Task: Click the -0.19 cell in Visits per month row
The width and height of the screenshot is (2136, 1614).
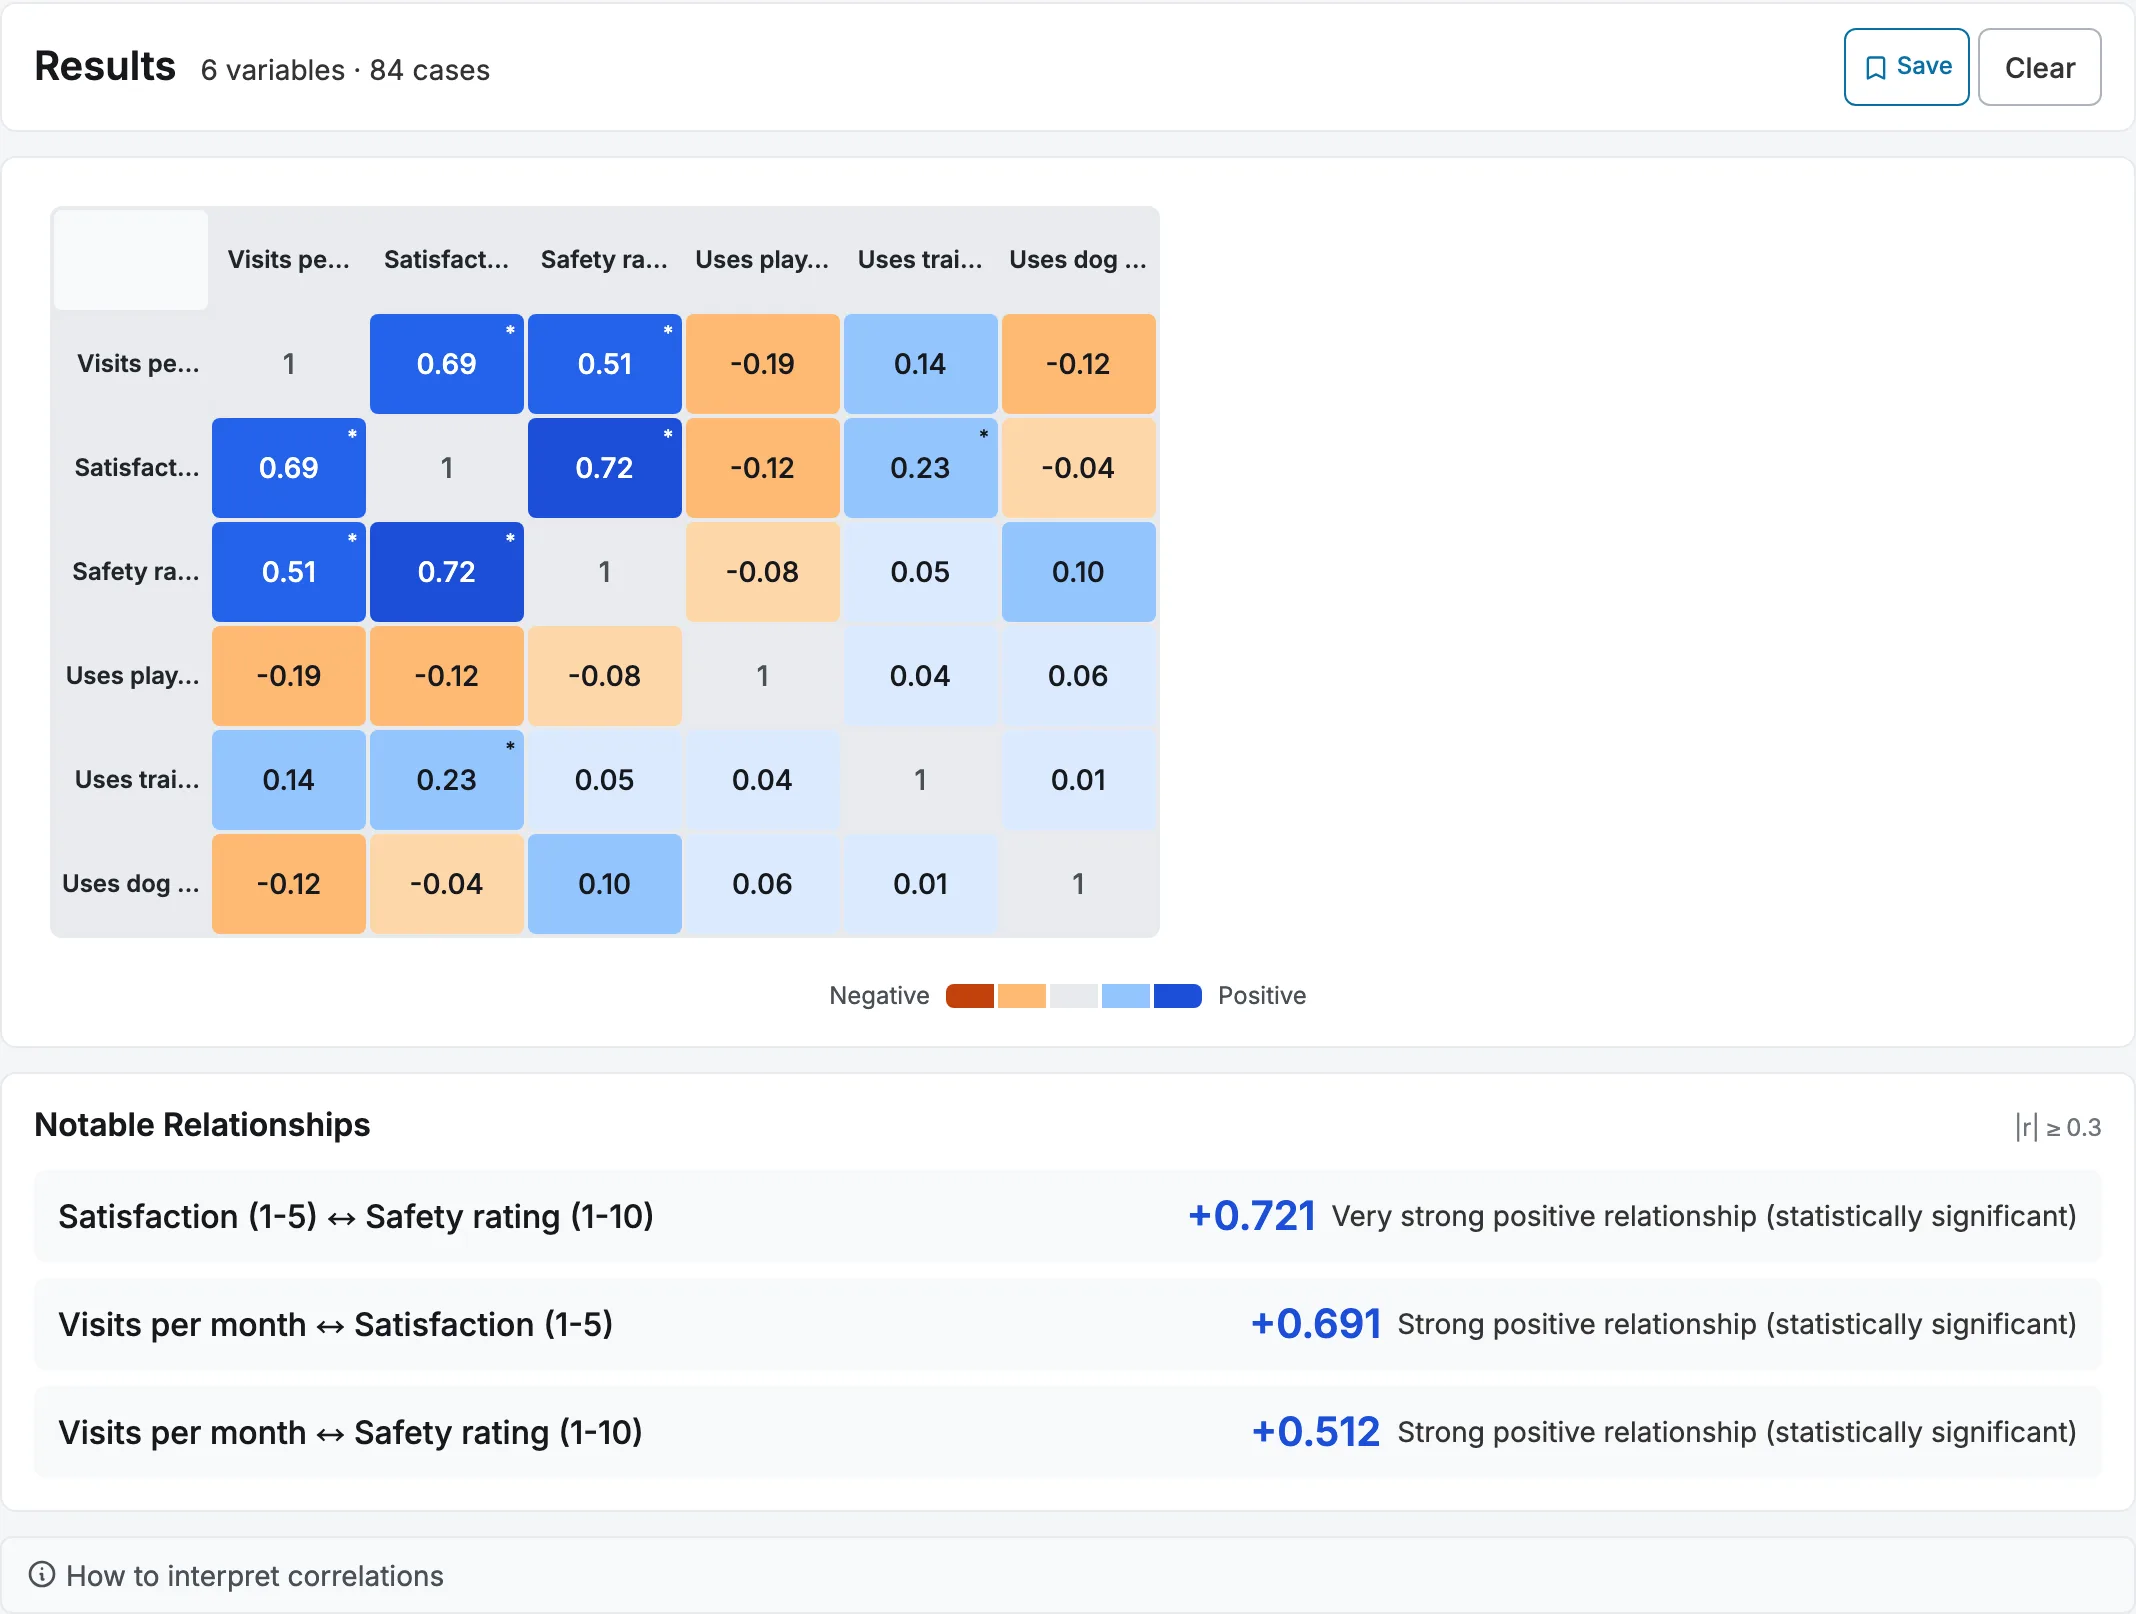Action: (763, 364)
